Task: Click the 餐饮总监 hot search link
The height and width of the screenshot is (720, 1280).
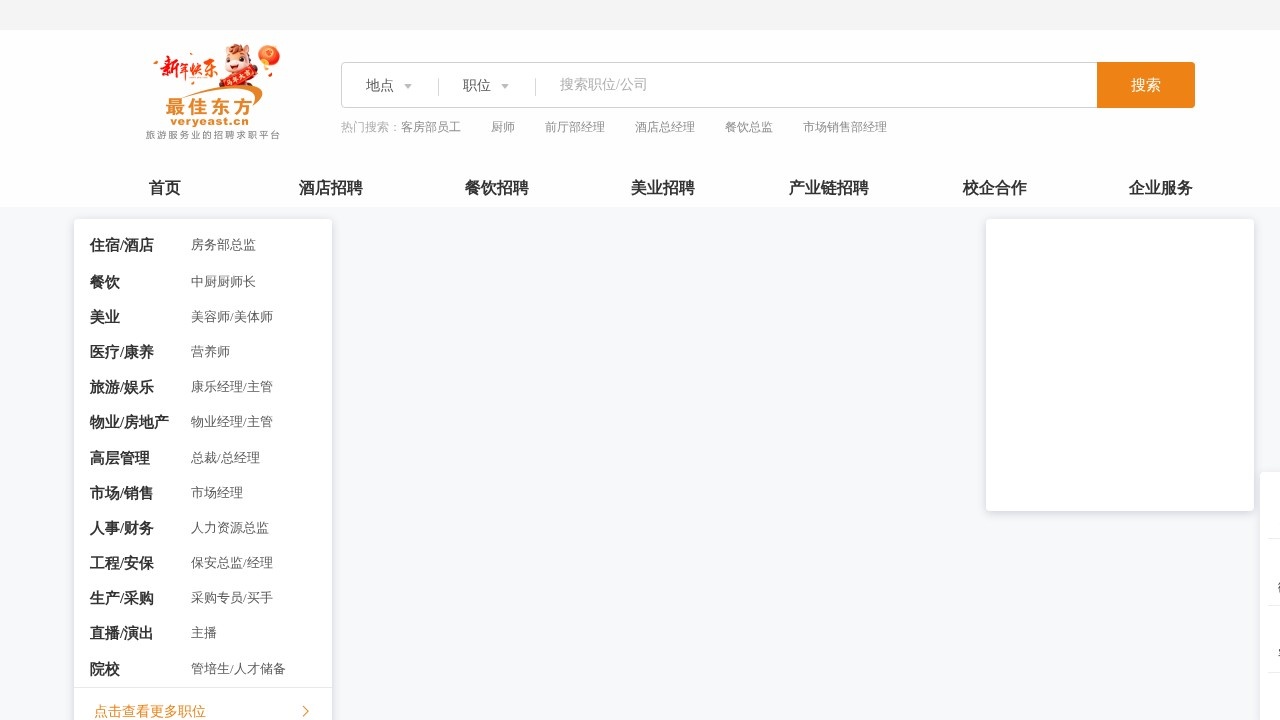Action: pos(748,127)
